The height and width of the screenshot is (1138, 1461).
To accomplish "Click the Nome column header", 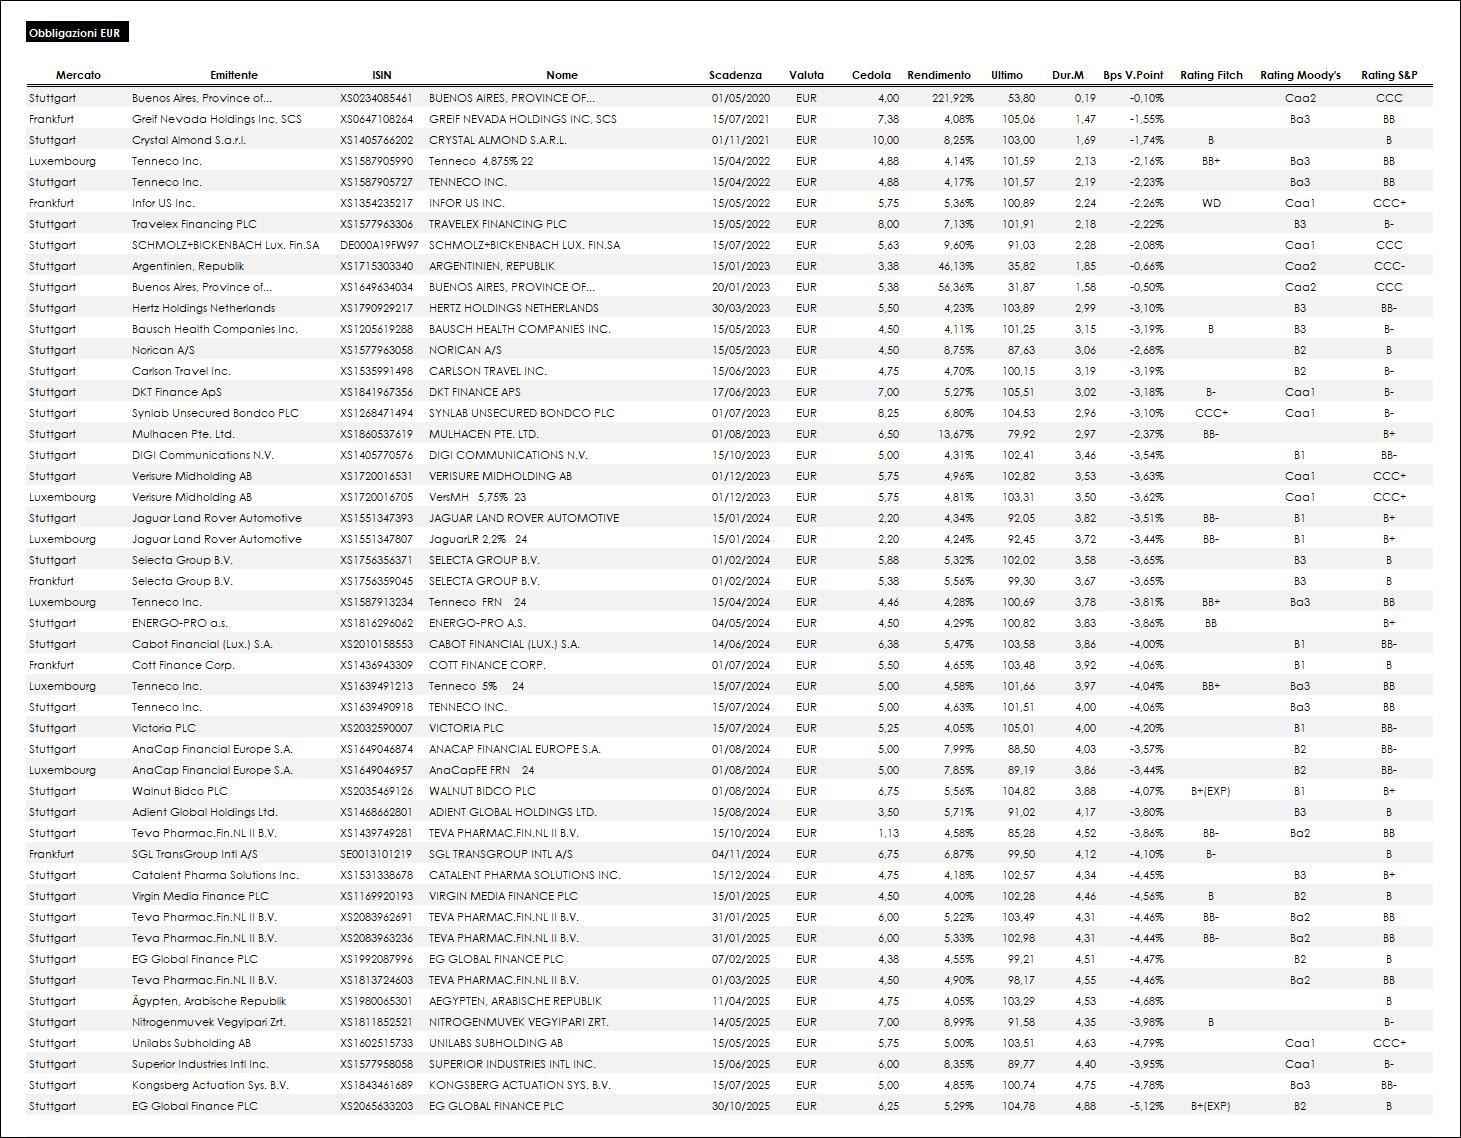I will click(x=562, y=75).
